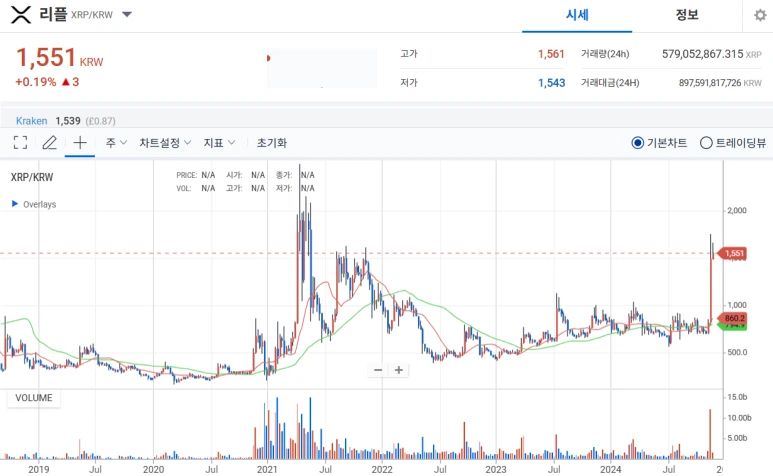Toggle fullscreen chart mode icon
The image size is (773, 476).
(x=20, y=143)
